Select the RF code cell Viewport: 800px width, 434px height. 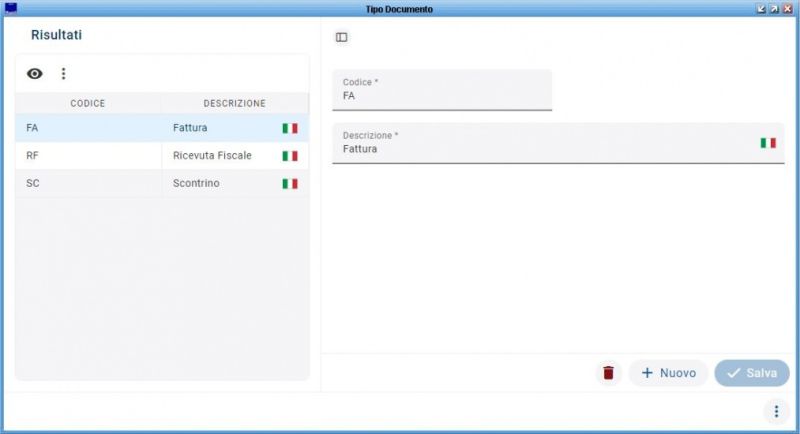[x=89, y=156]
